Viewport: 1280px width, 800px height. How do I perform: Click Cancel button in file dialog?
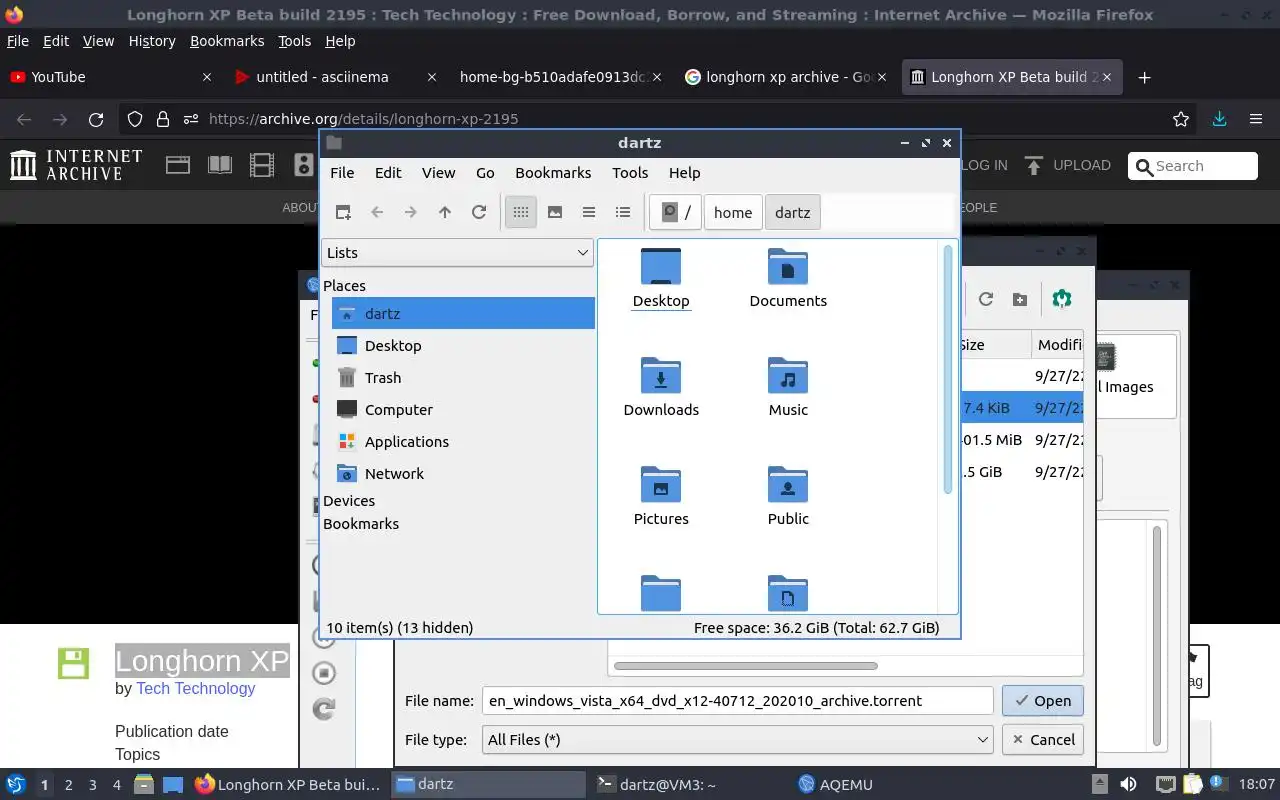pos(1042,740)
